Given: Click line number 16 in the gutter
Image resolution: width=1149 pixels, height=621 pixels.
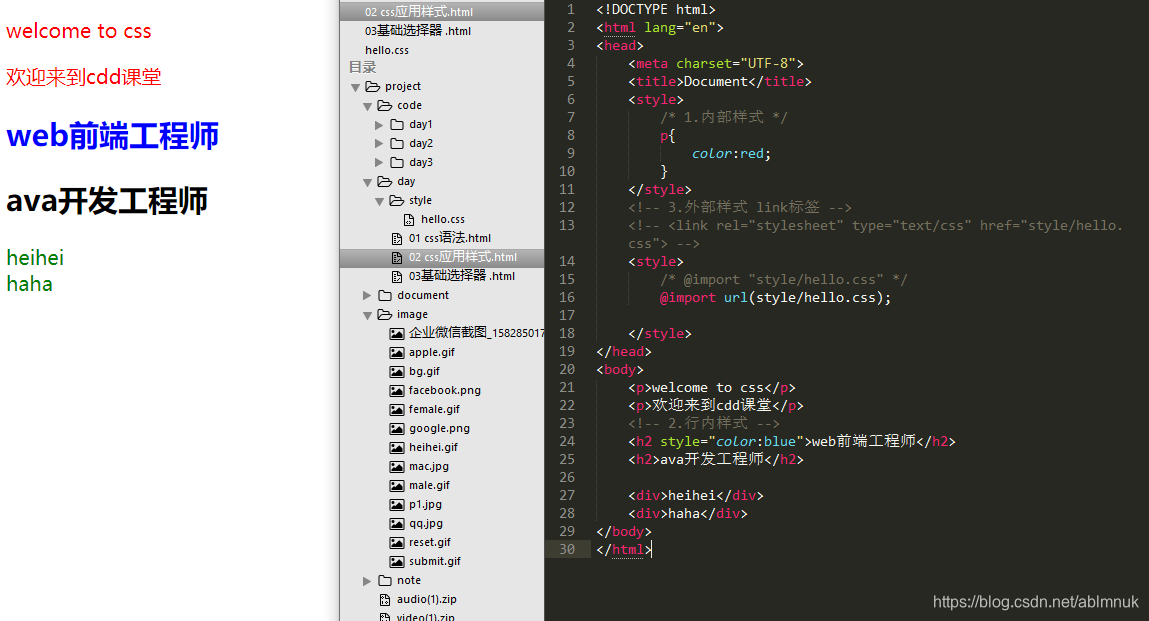Looking at the screenshot, I should [x=567, y=297].
